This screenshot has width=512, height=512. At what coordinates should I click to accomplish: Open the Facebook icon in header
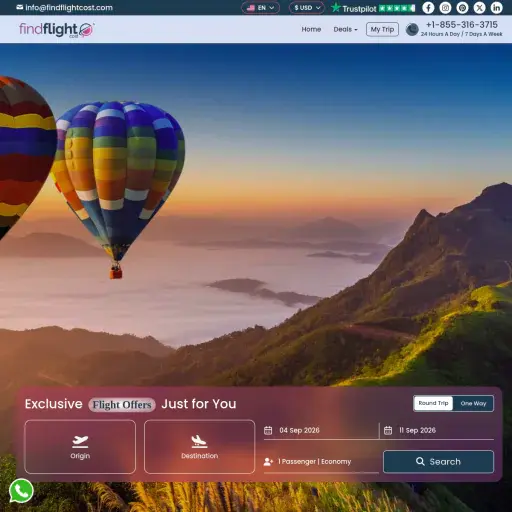tap(428, 8)
